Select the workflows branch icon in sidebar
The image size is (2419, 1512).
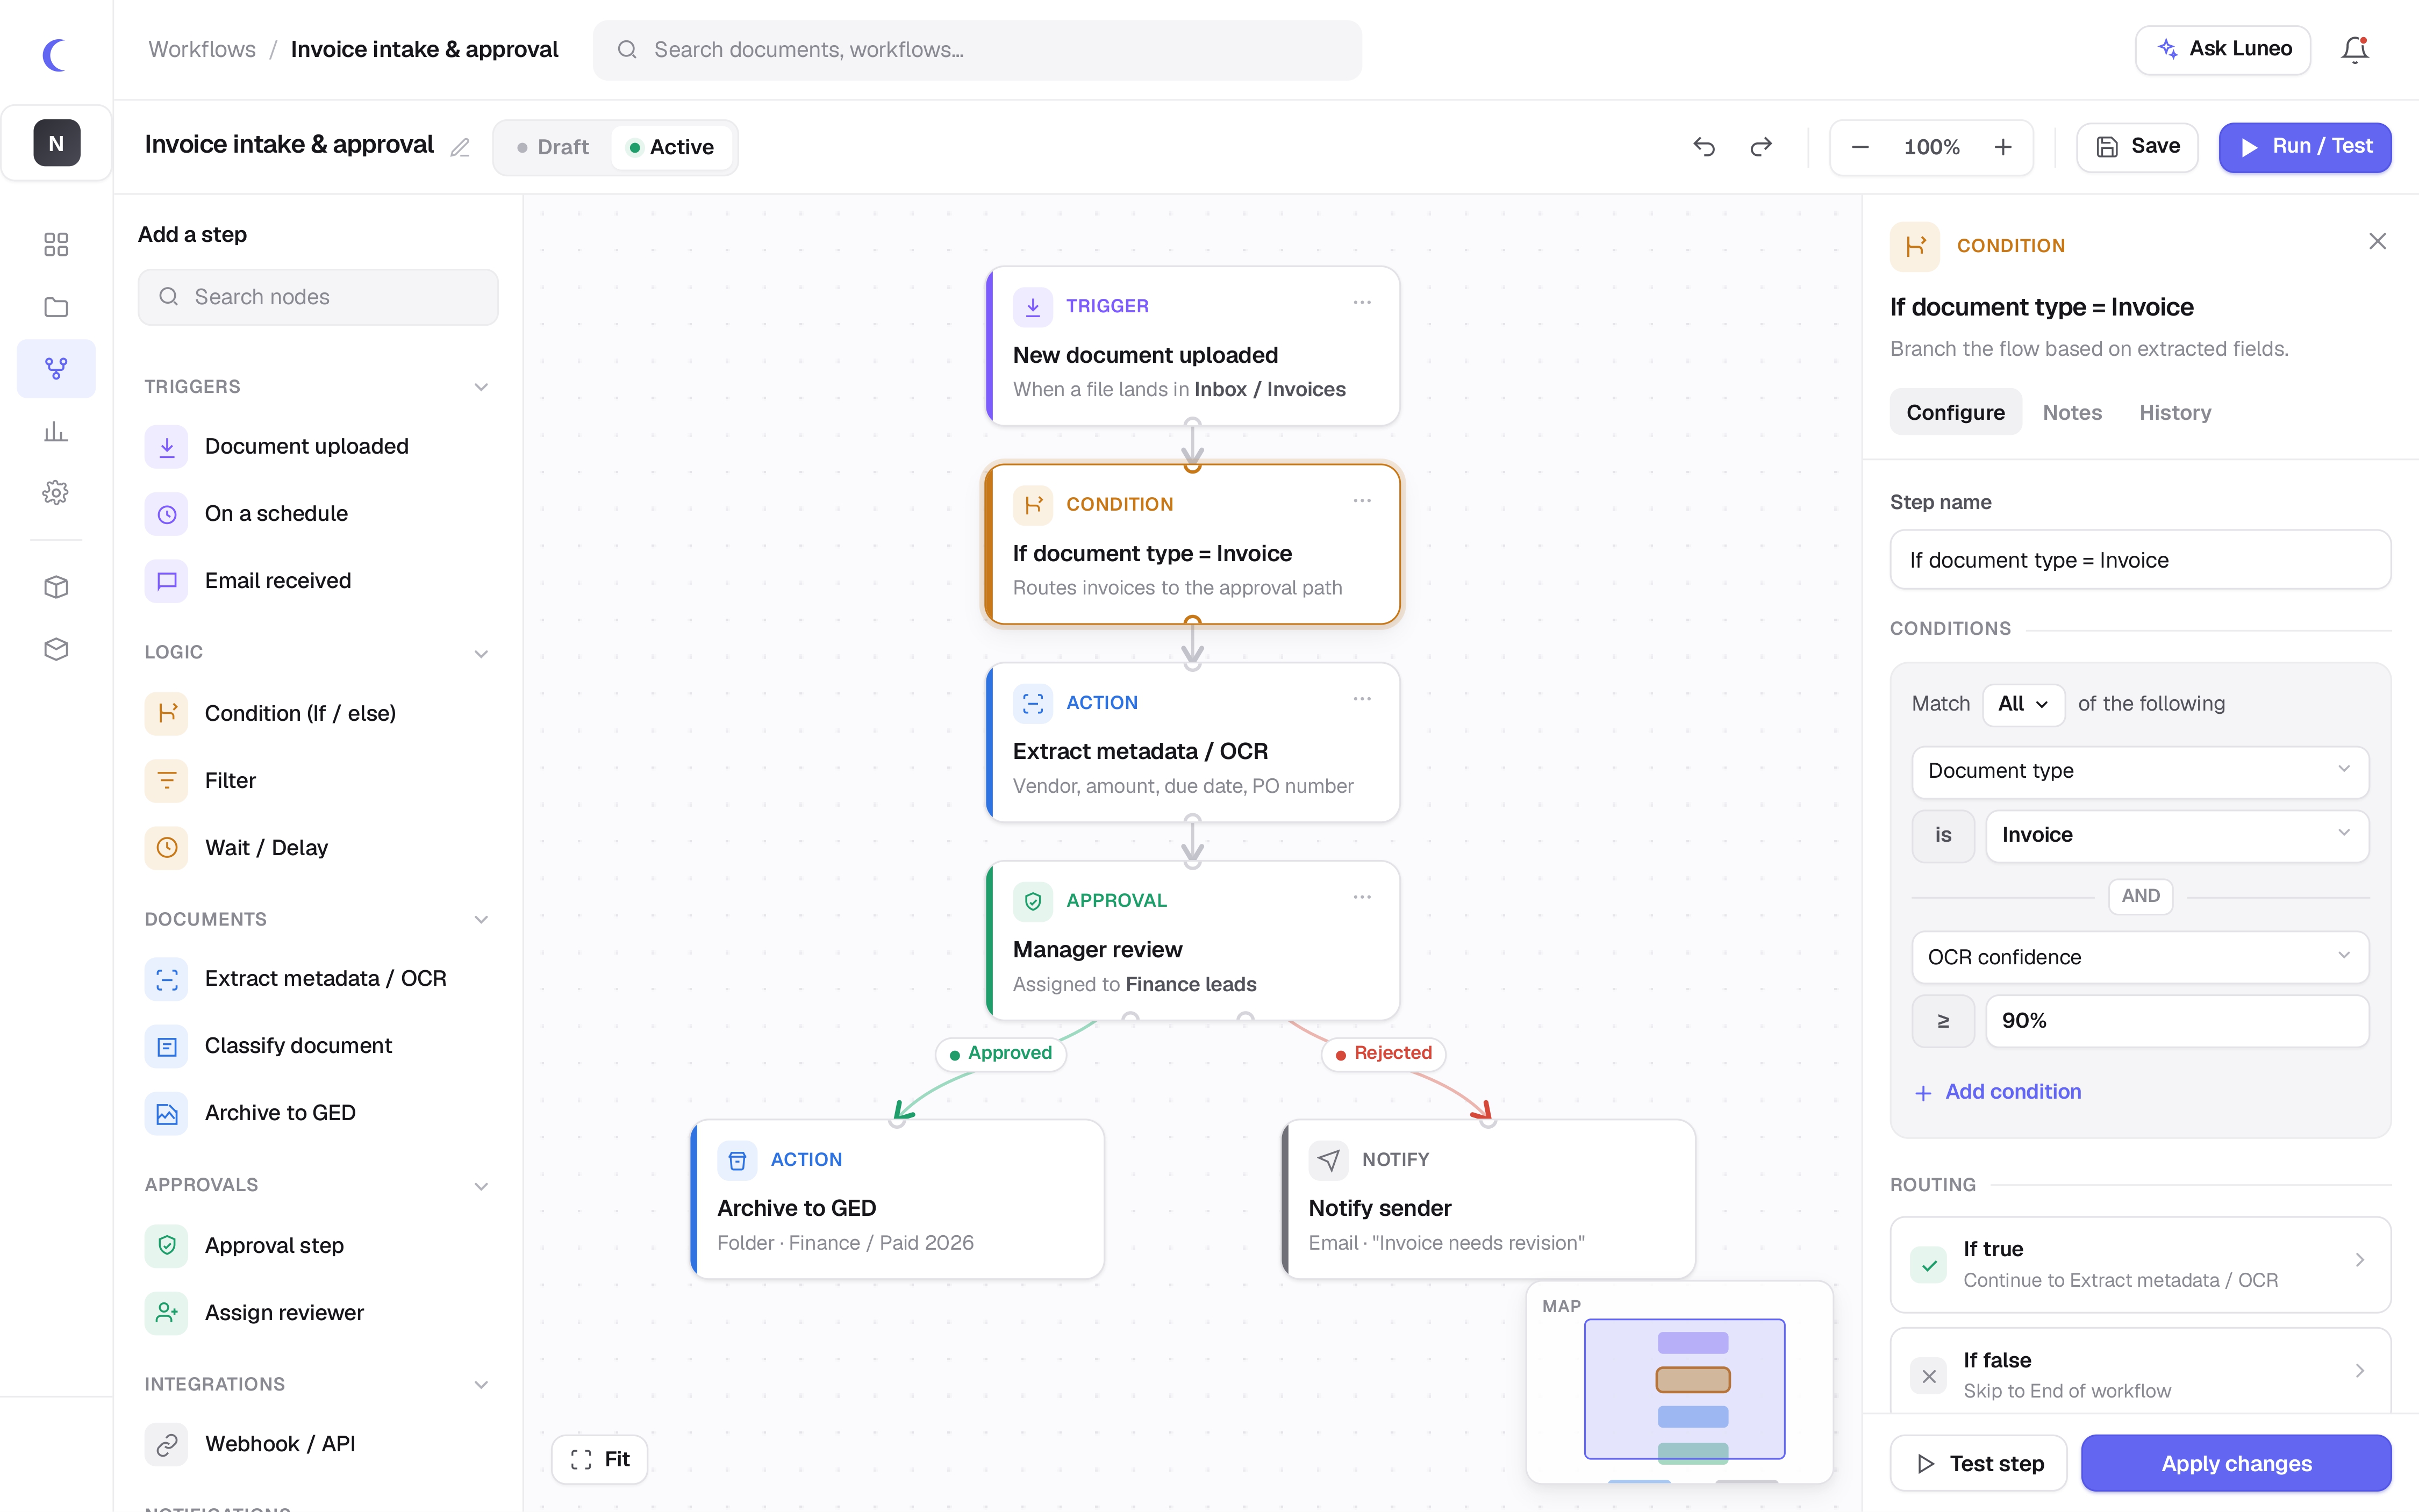pos(56,369)
